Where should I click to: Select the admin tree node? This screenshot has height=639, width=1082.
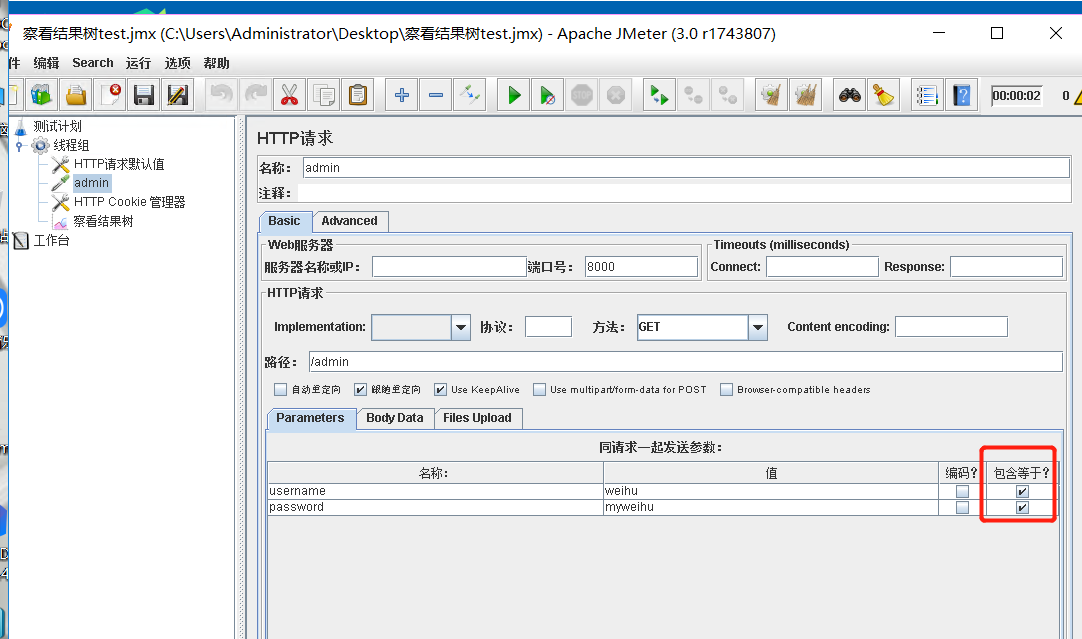point(91,183)
